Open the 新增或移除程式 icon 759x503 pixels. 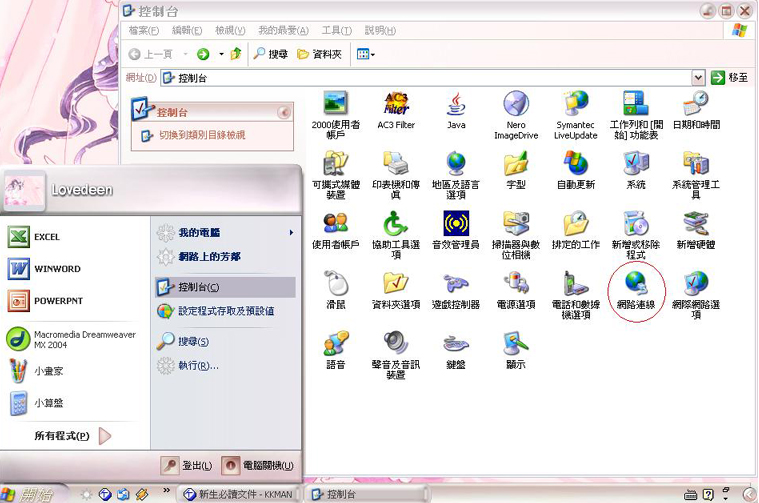(636, 225)
